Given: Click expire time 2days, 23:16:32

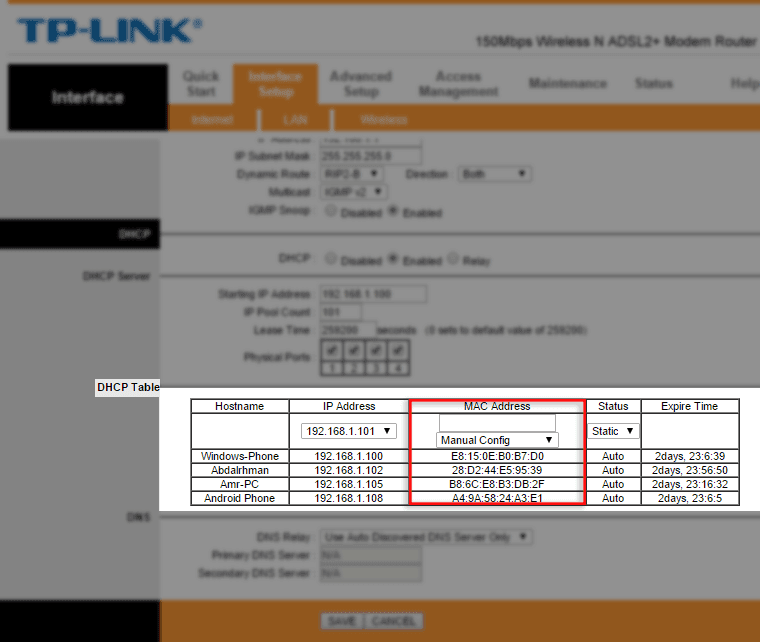Looking at the screenshot, I should tap(690, 484).
